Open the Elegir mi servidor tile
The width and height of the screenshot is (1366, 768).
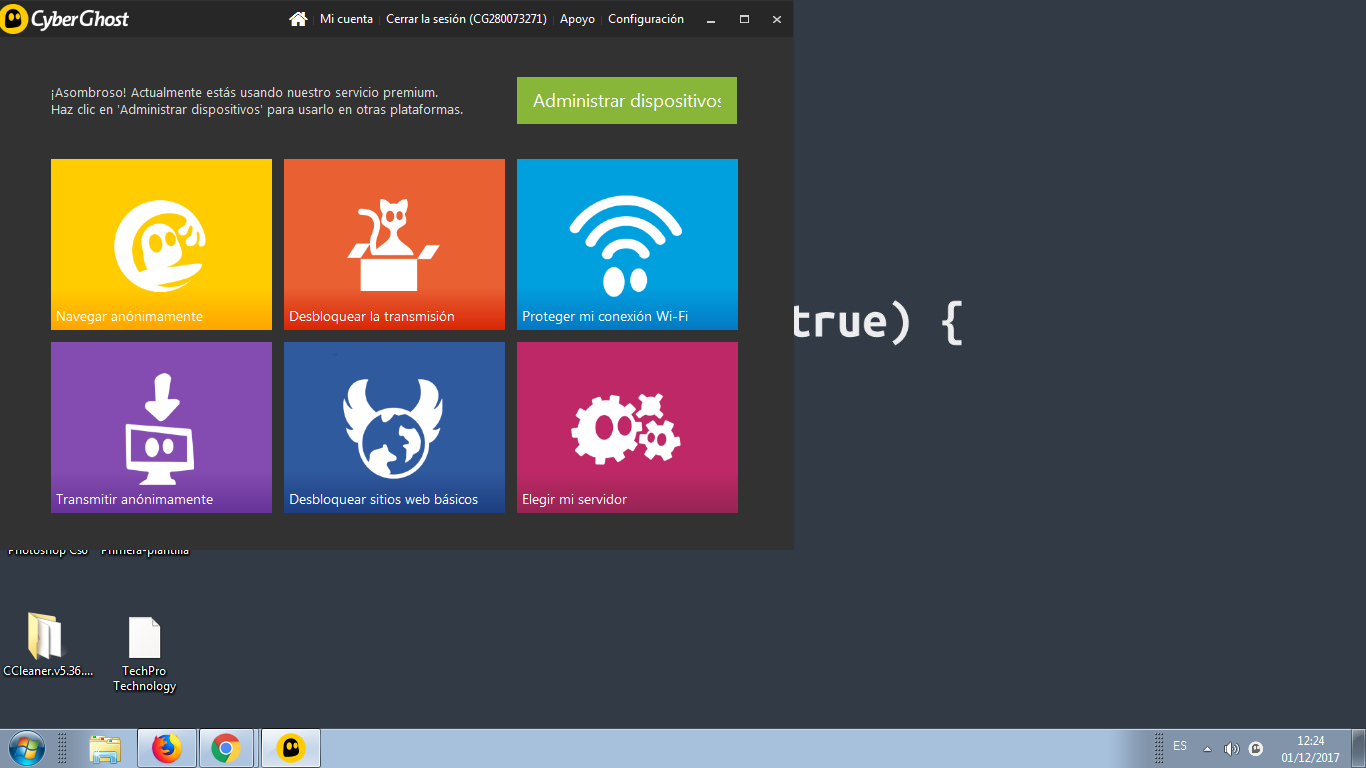coord(627,427)
